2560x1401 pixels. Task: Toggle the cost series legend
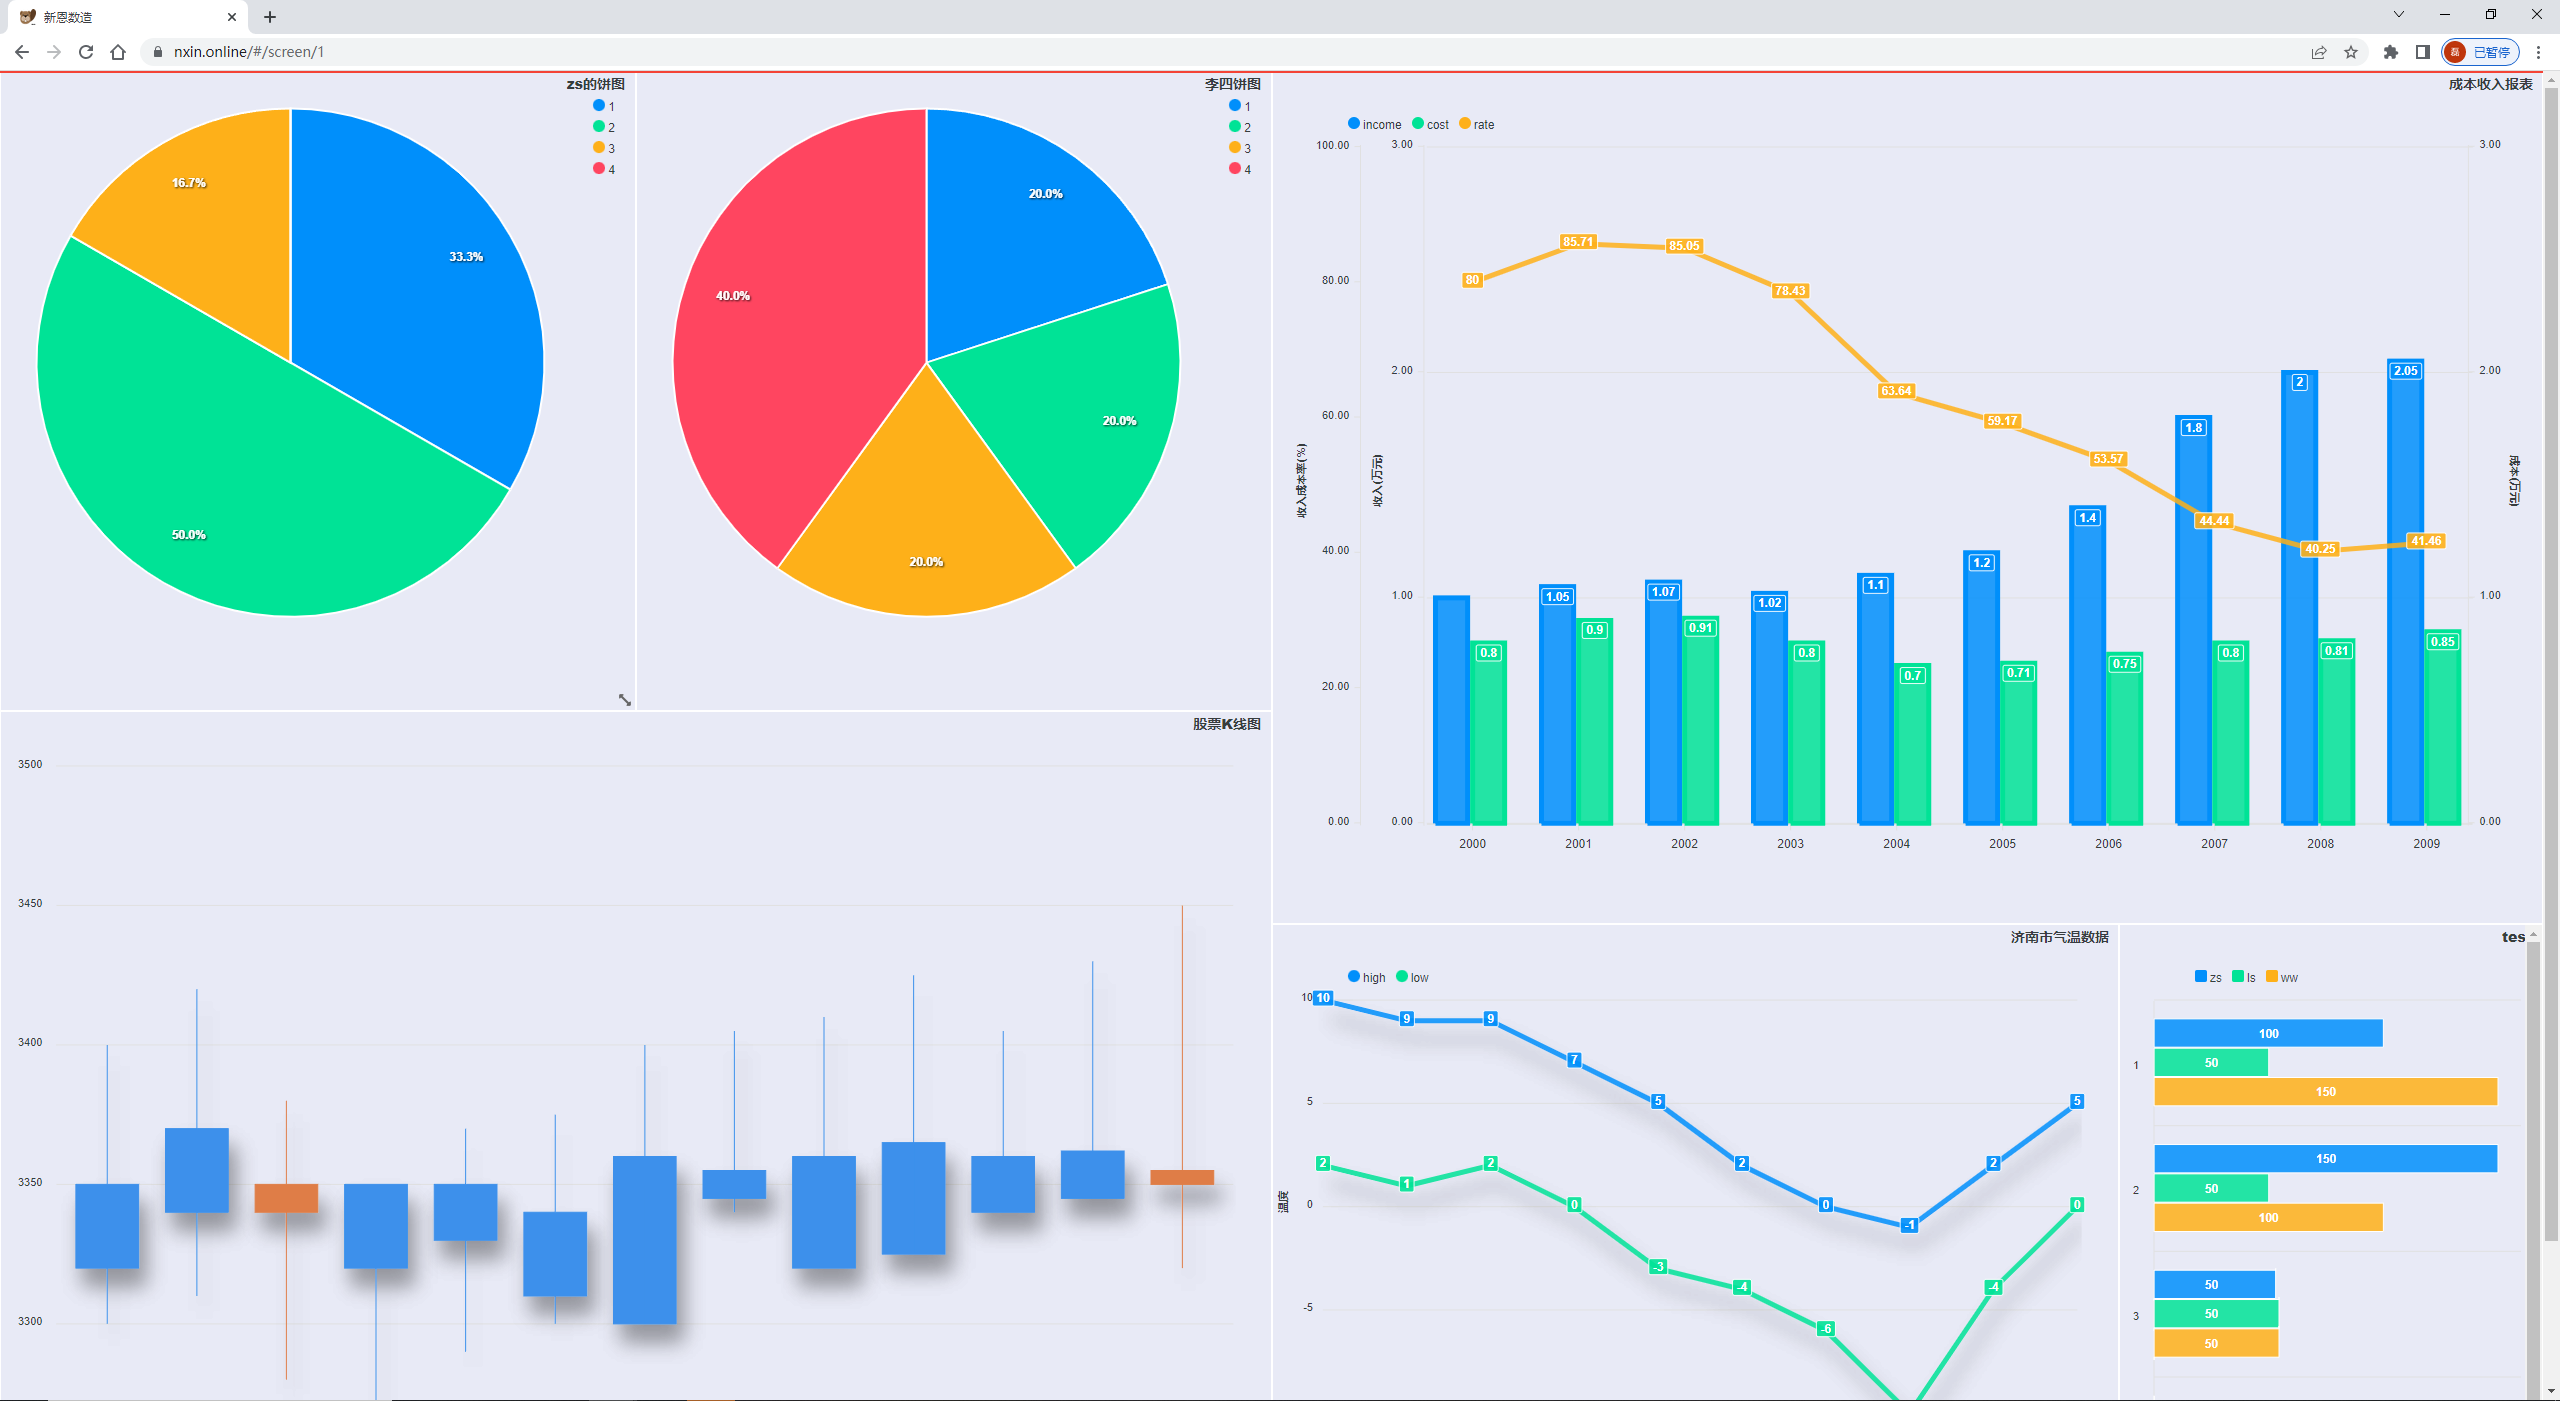click(1431, 124)
